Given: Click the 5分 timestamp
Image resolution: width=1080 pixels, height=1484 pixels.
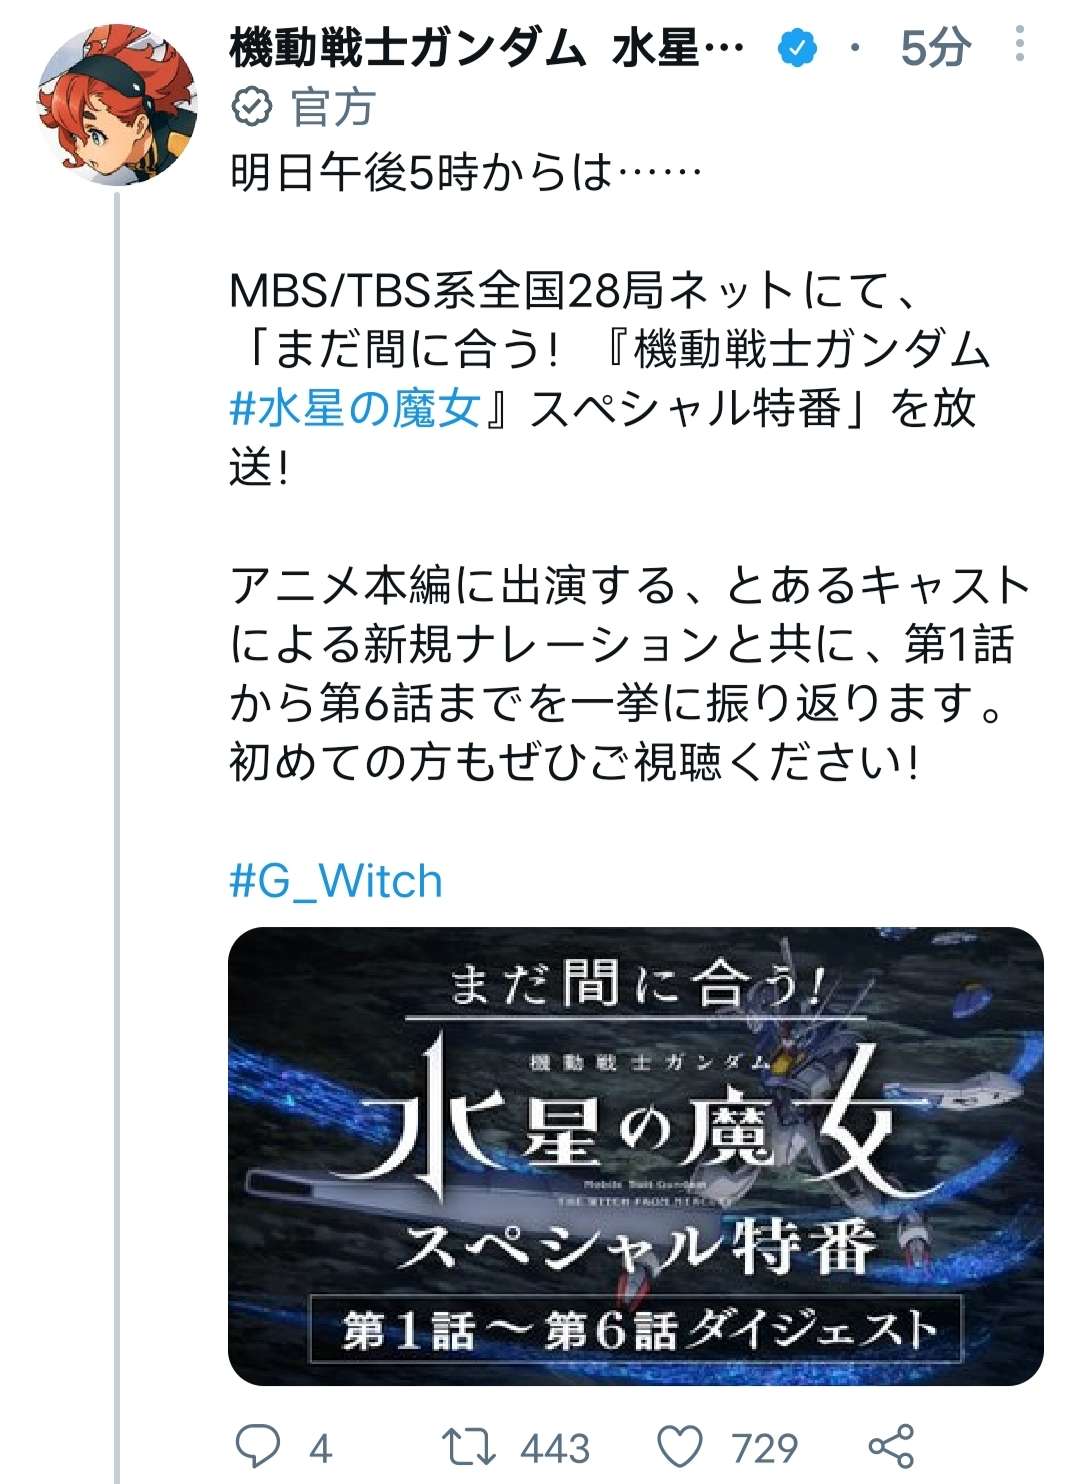Looking at the screenshot, I should tap(936, 47).
